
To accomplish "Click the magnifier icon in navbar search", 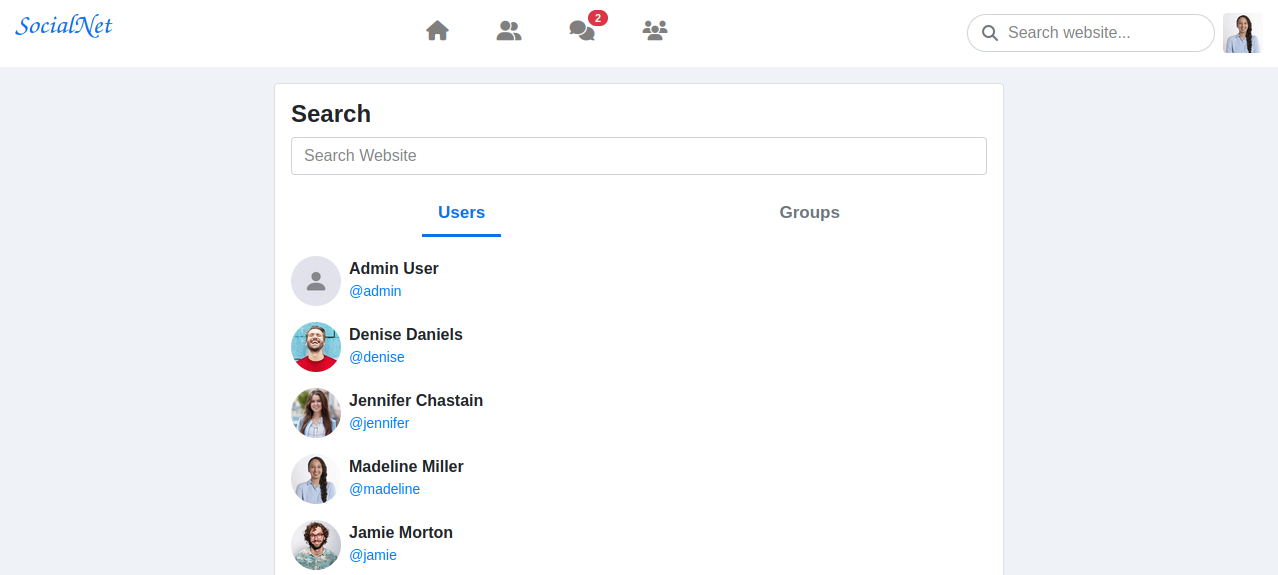I will [x=990, y=33].
